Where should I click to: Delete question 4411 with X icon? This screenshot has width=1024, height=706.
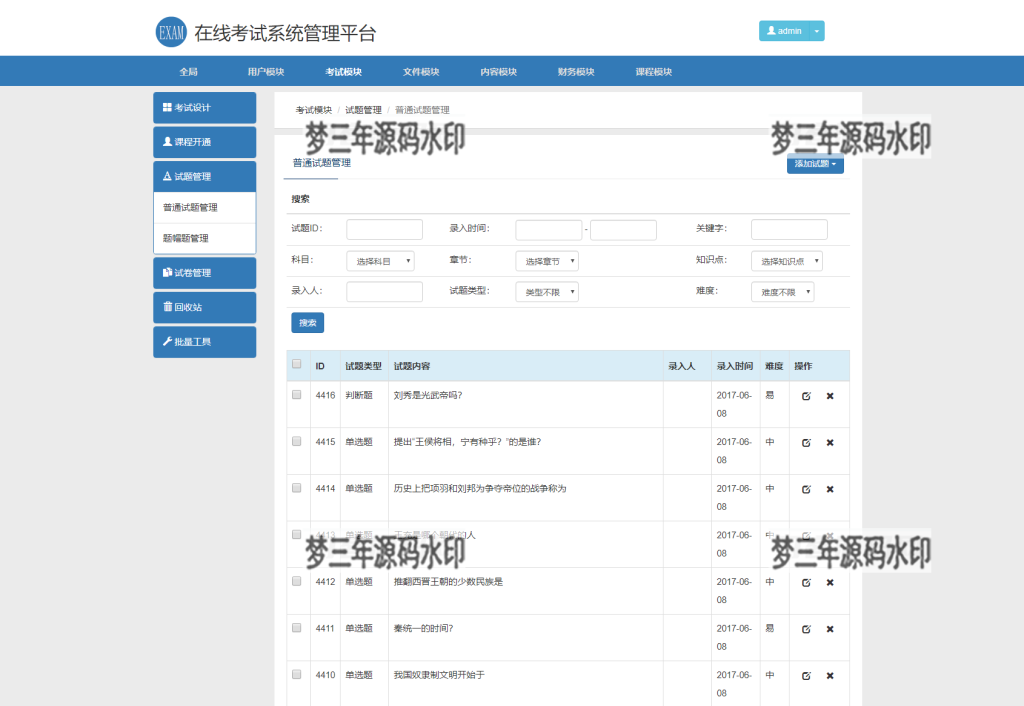click(830, 629)
